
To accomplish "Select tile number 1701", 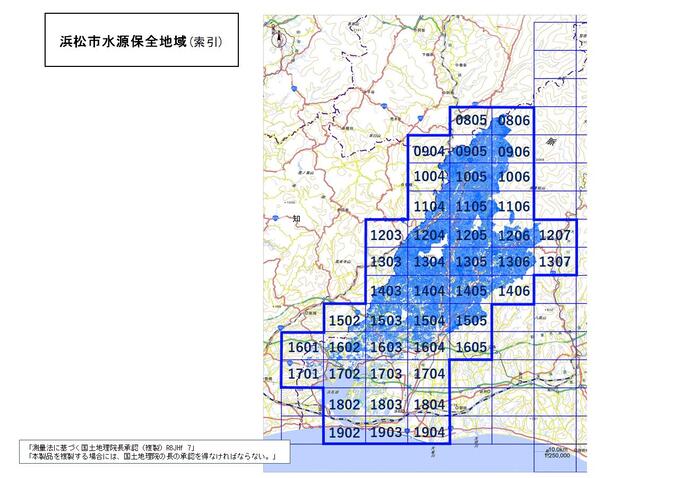I will [x=303, y=374].
